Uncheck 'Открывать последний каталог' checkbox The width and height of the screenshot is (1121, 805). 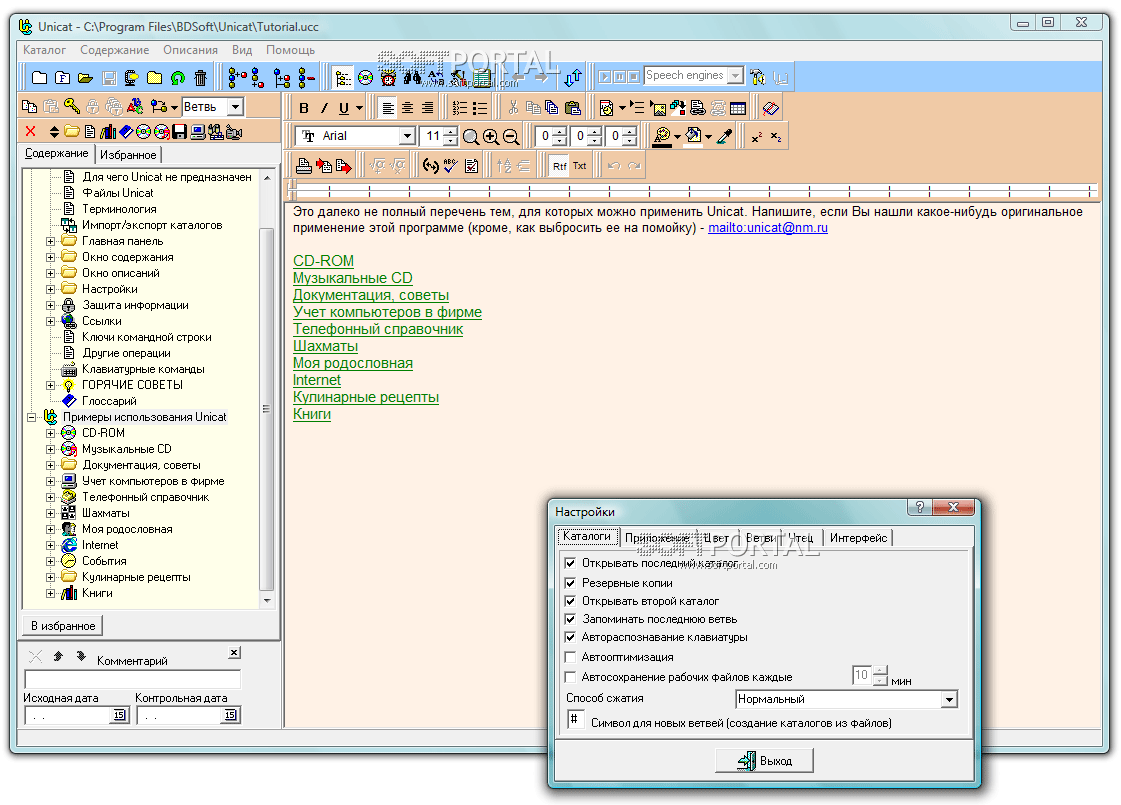click(x=570, y=563)
